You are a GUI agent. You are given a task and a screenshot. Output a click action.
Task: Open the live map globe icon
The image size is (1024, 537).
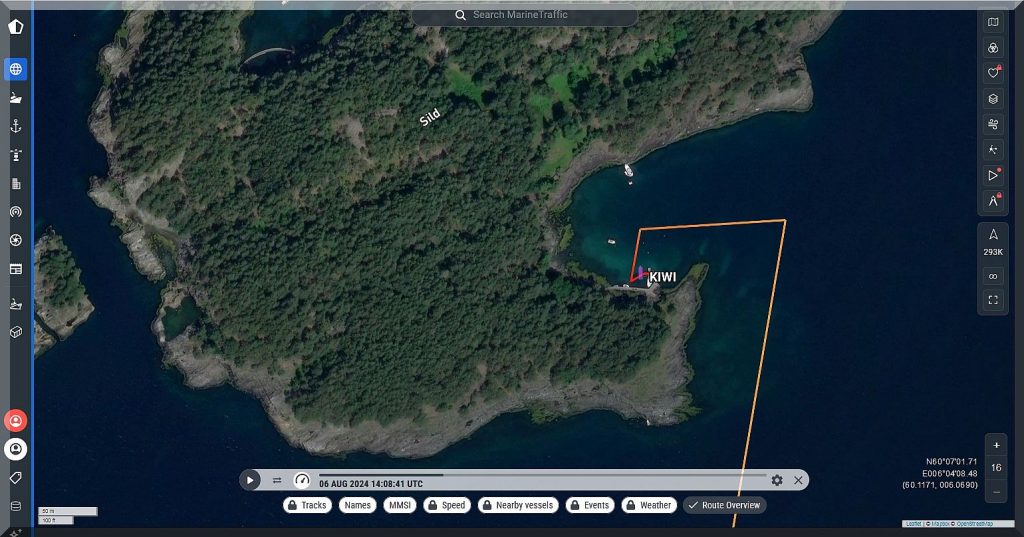click(15, 69)
